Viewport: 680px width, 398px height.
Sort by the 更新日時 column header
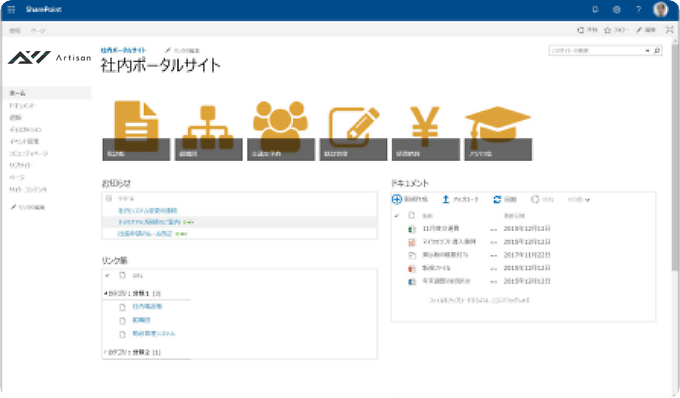[x=514, y=215]
